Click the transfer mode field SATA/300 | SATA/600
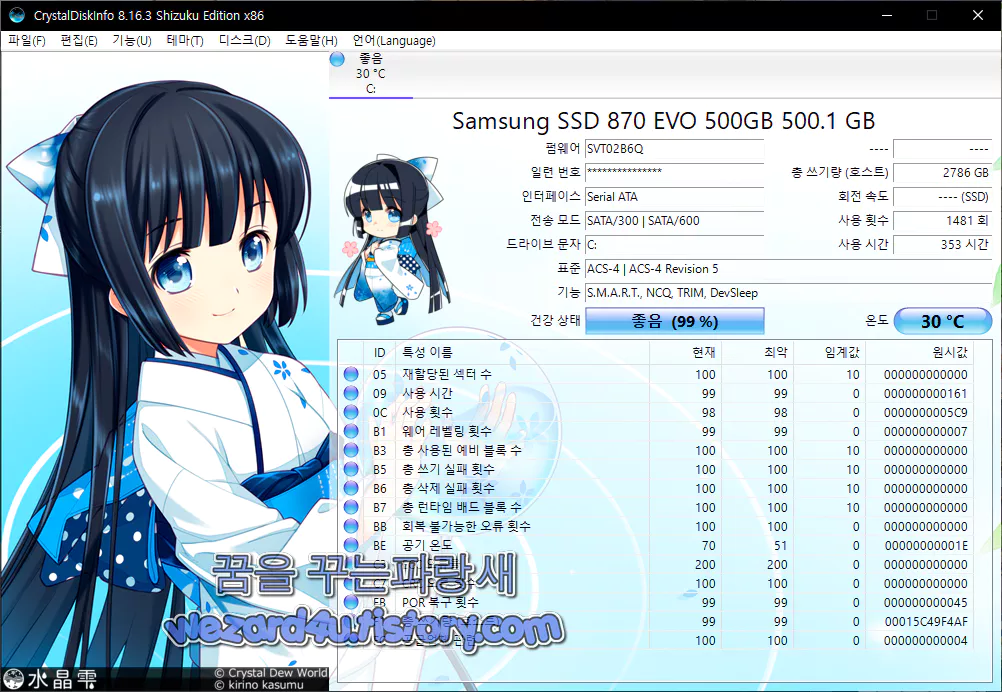This screenshot has height=692, width=1002. coord(674,220)
